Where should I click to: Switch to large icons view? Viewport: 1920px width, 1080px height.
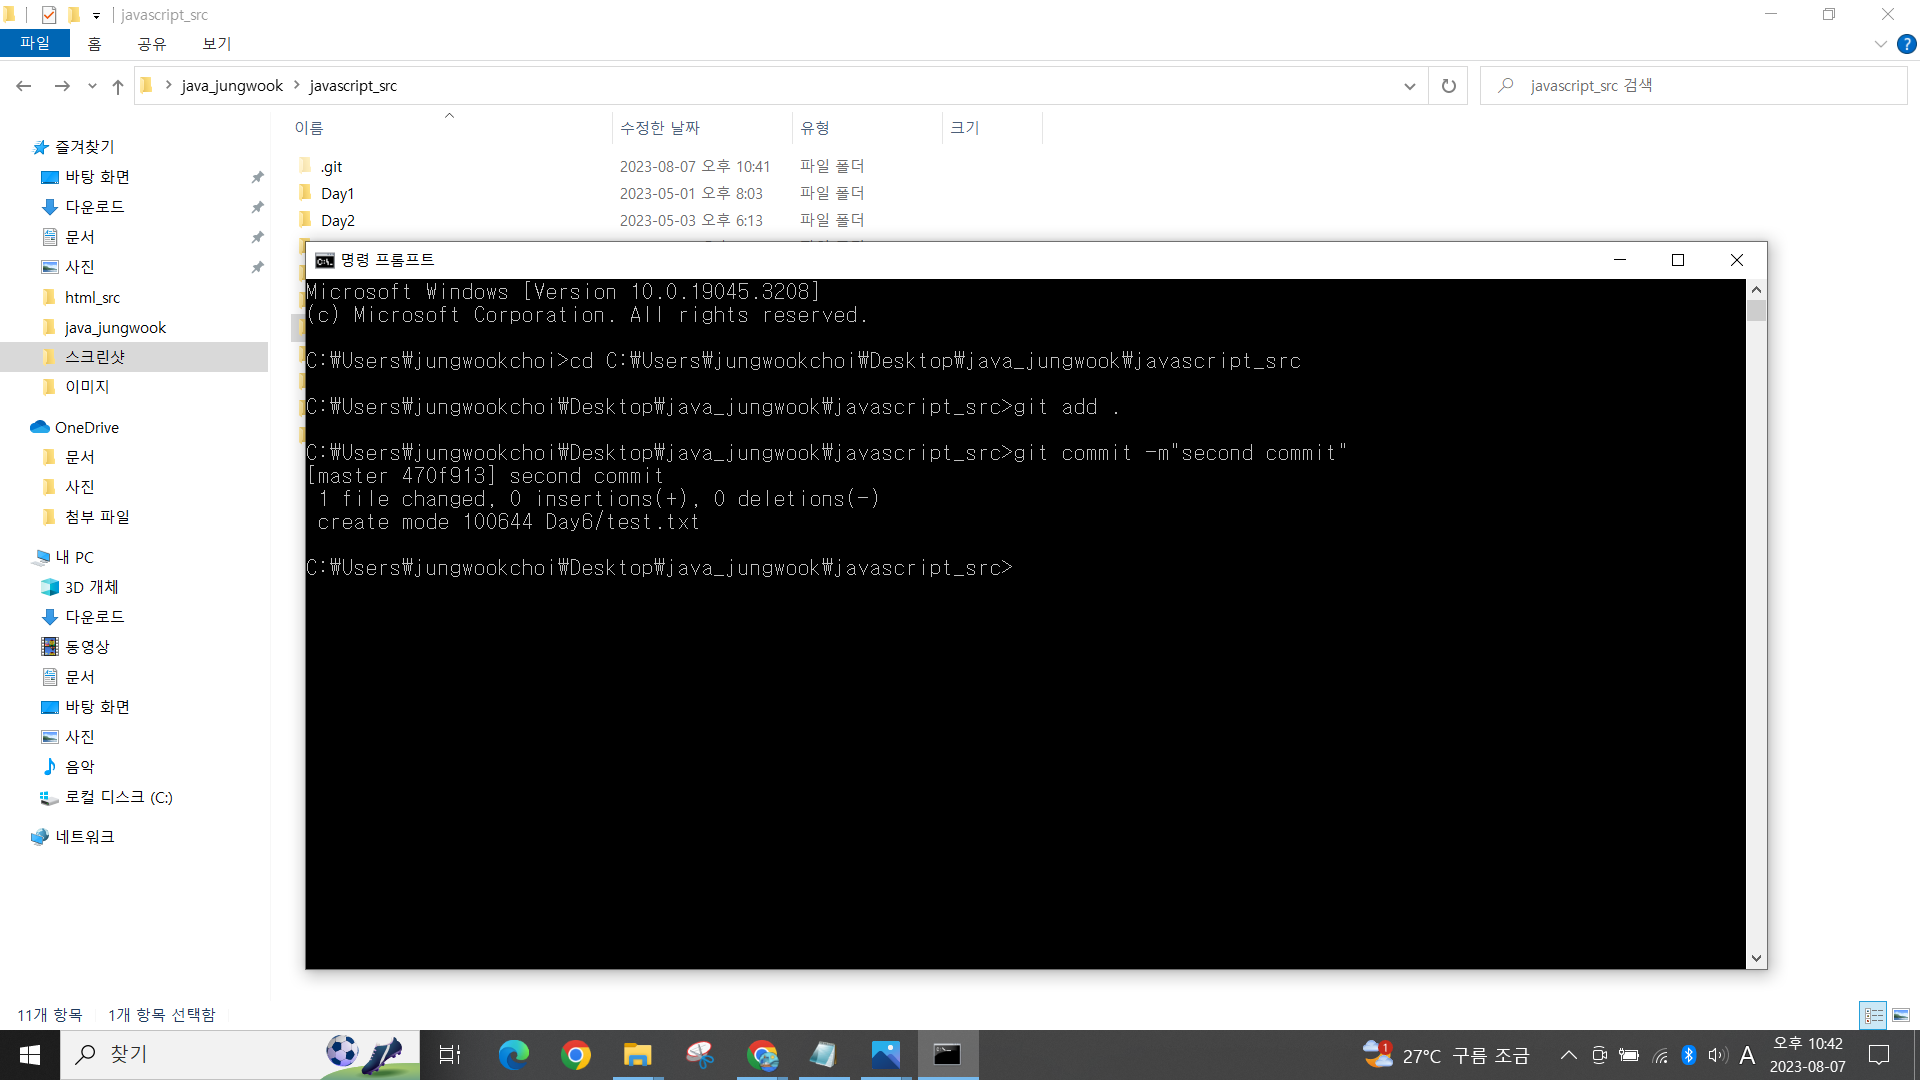pos(1901,1015)
